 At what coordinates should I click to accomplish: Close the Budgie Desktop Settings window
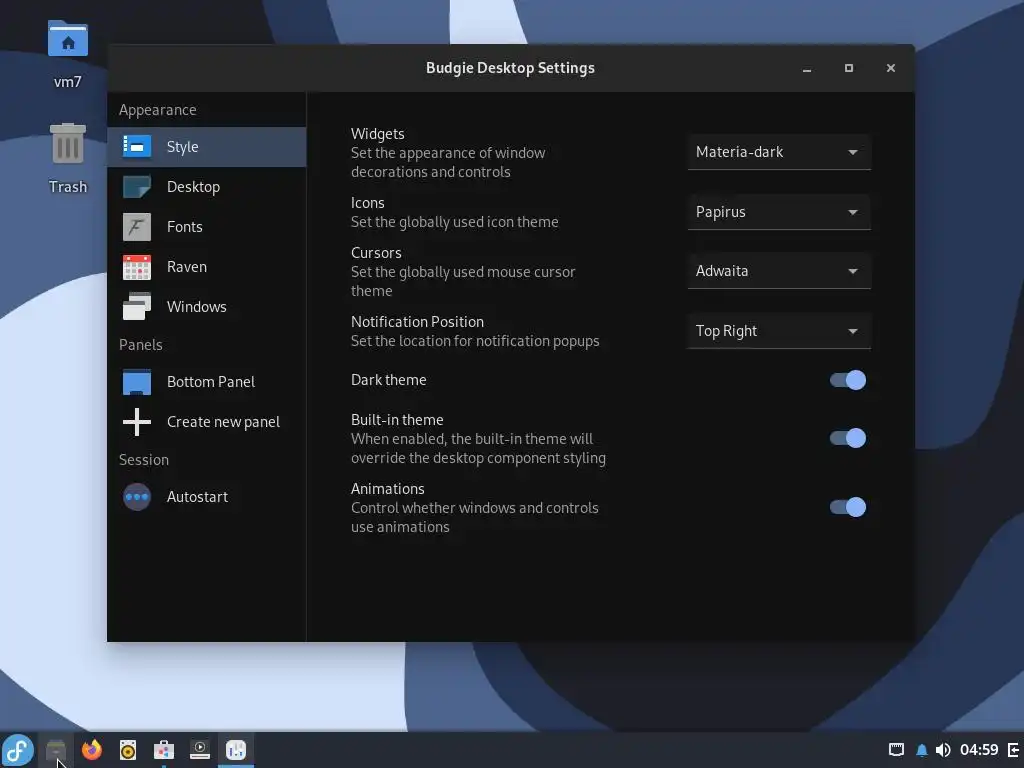click(x=891, y=69)
